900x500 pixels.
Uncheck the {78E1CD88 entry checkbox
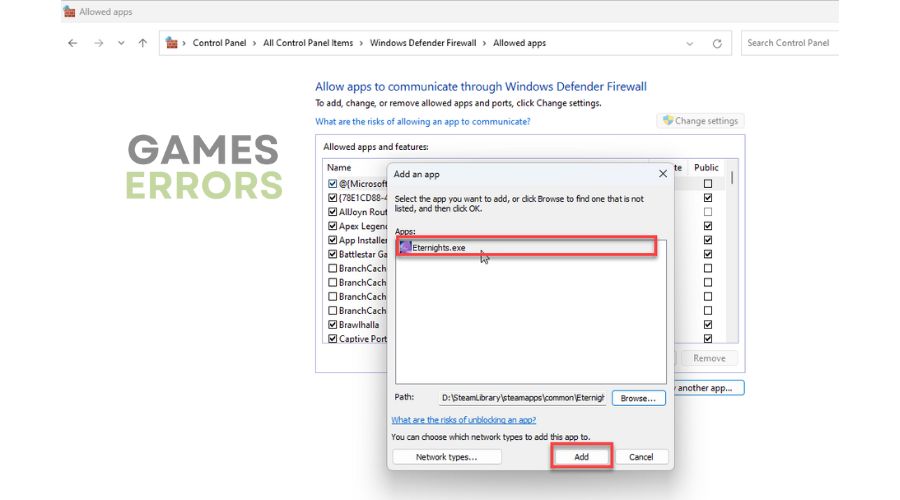tap(332, 197)
